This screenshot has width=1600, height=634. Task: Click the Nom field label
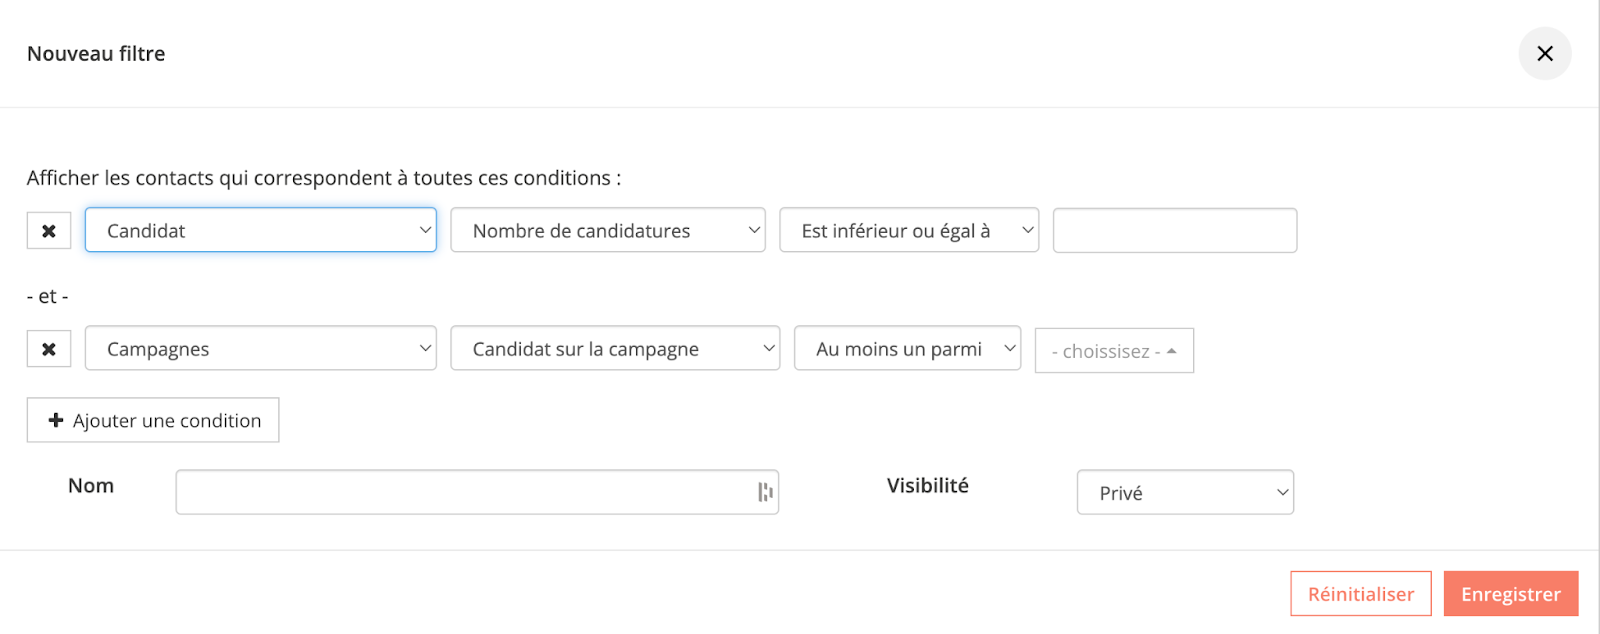91,486
